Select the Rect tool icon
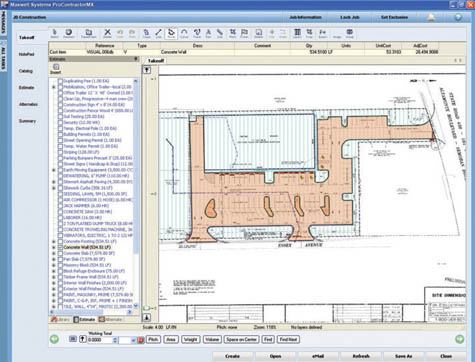Image resolution: width=475 pixels, height=362 pixels. (232, 33)
